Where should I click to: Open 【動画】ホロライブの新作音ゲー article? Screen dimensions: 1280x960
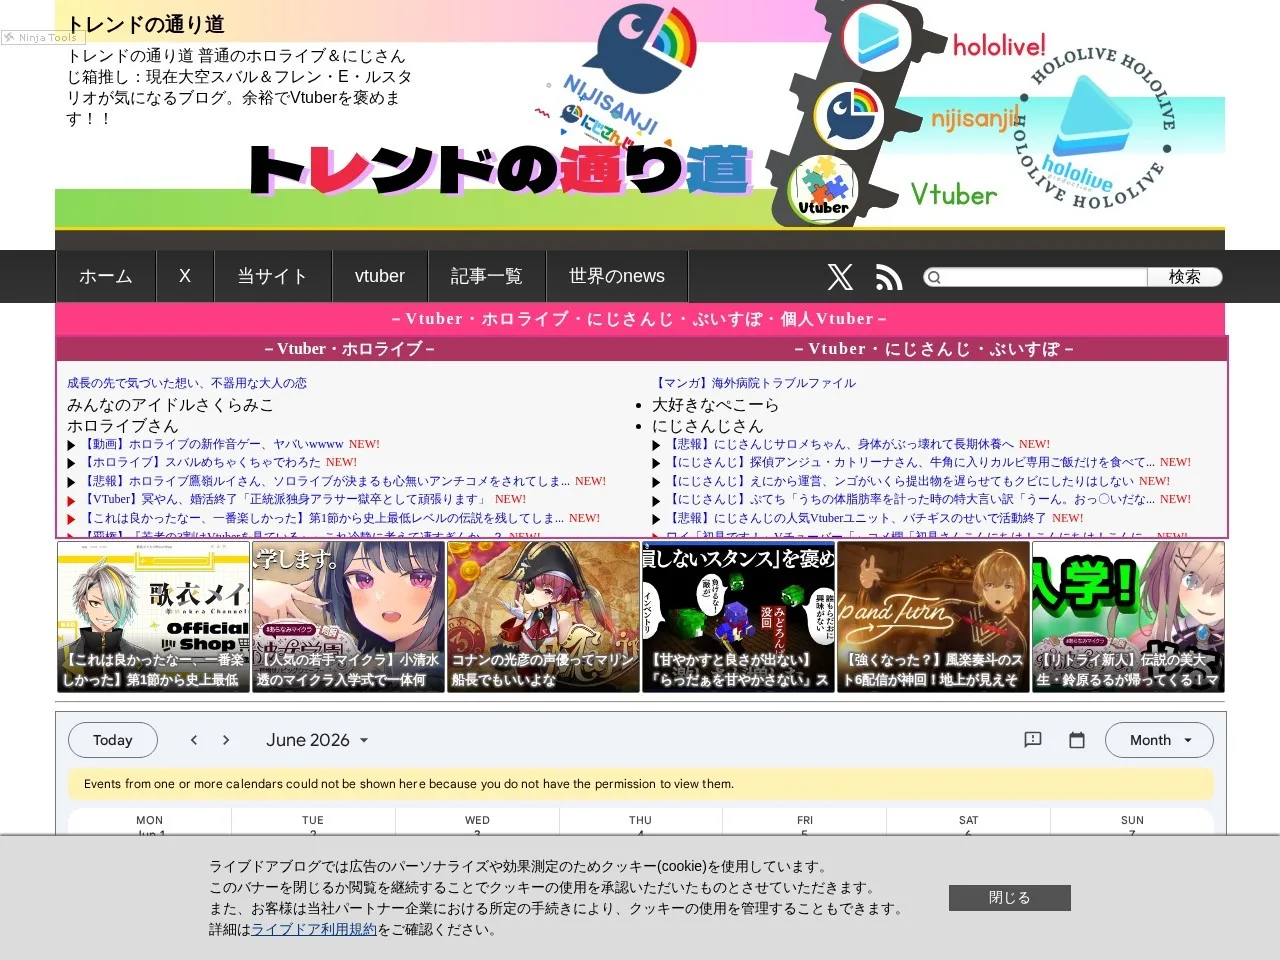tap(212, 444)
